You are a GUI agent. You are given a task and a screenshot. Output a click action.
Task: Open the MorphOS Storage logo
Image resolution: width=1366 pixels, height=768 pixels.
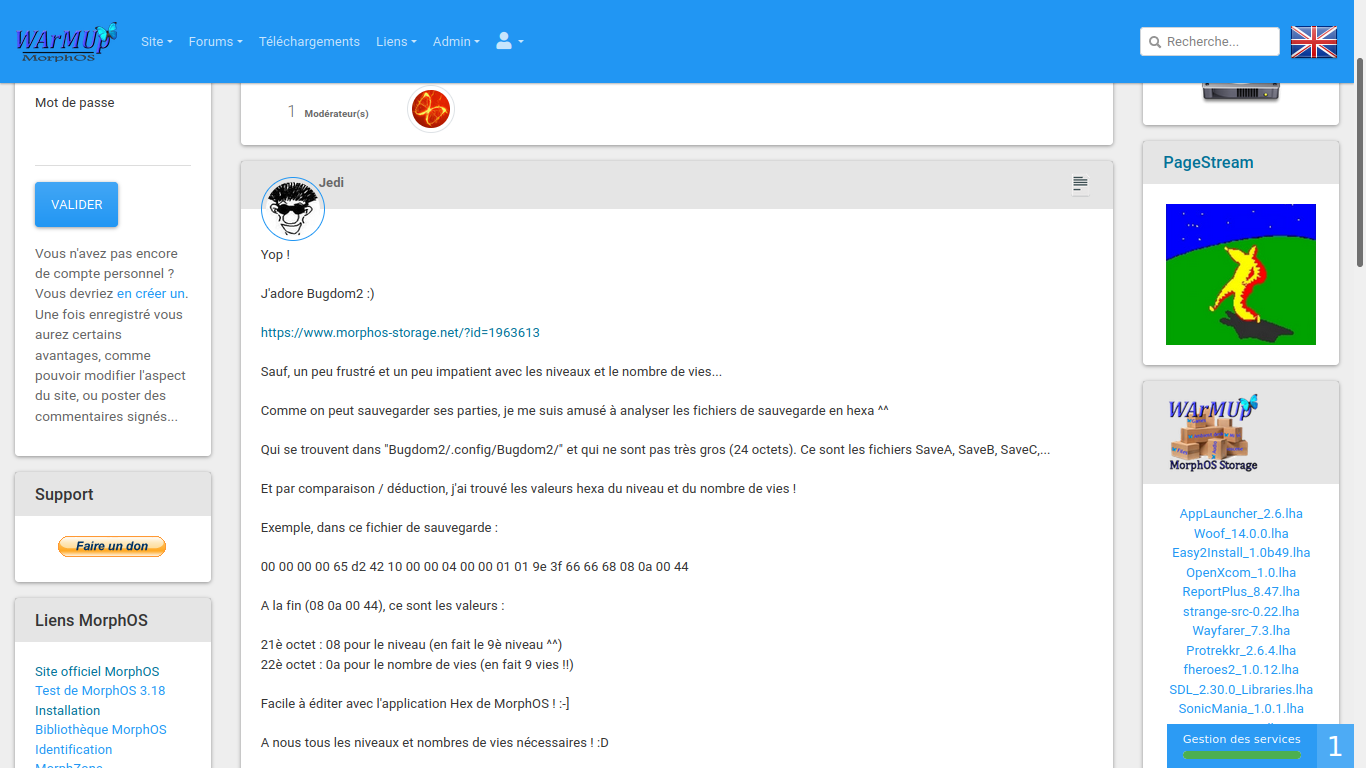click(1213, 433)
